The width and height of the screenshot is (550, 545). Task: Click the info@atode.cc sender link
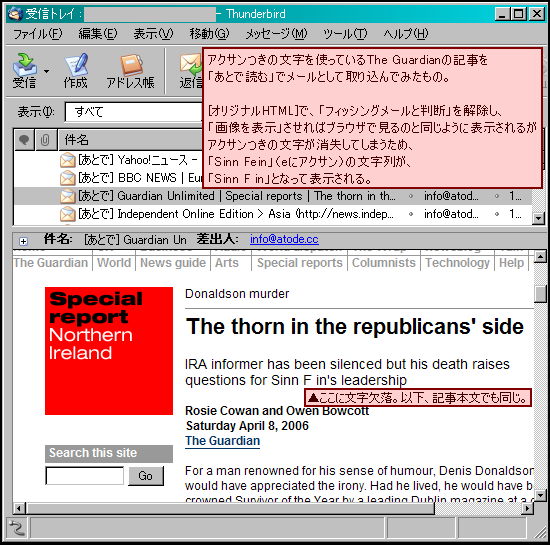[284, 239]
